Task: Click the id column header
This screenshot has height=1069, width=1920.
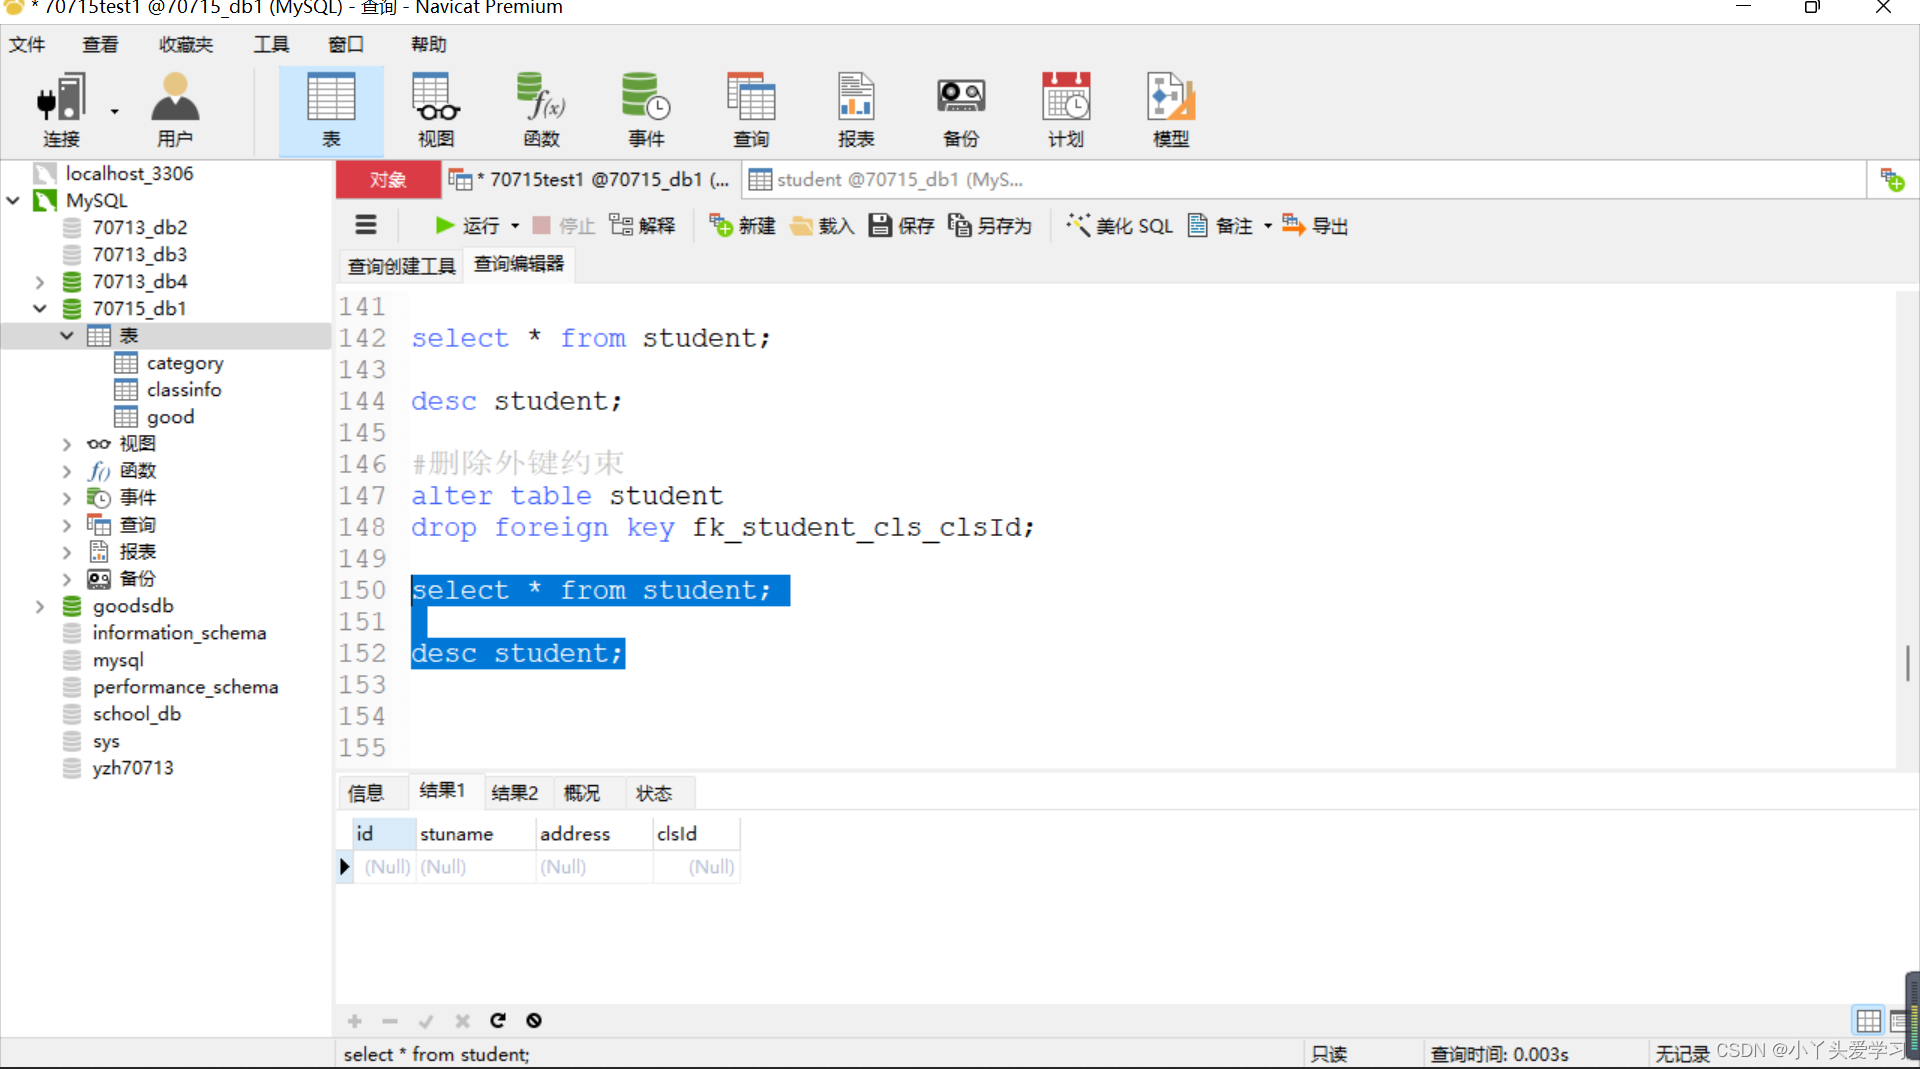Action: coord(385,834)
